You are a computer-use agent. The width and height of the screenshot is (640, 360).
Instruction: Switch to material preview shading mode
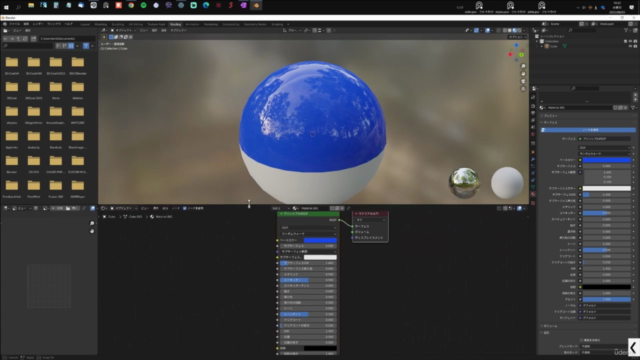514,30
